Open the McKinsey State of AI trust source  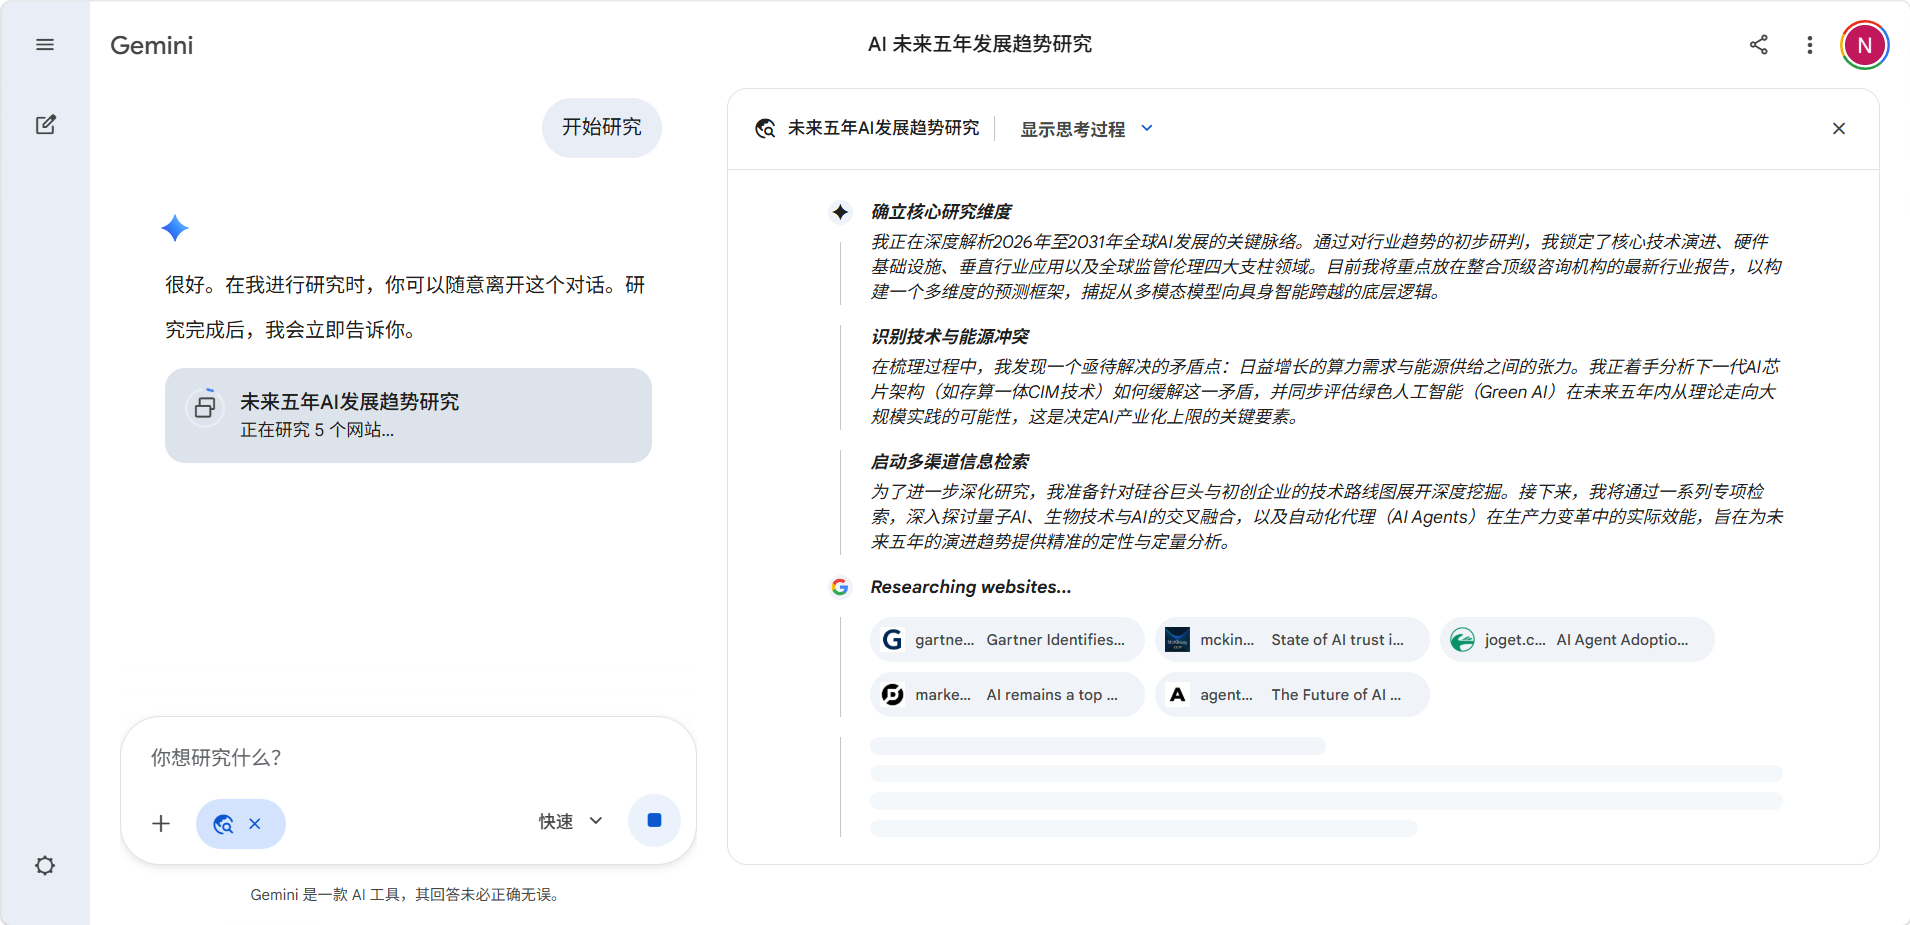(x=1292, y=640)
